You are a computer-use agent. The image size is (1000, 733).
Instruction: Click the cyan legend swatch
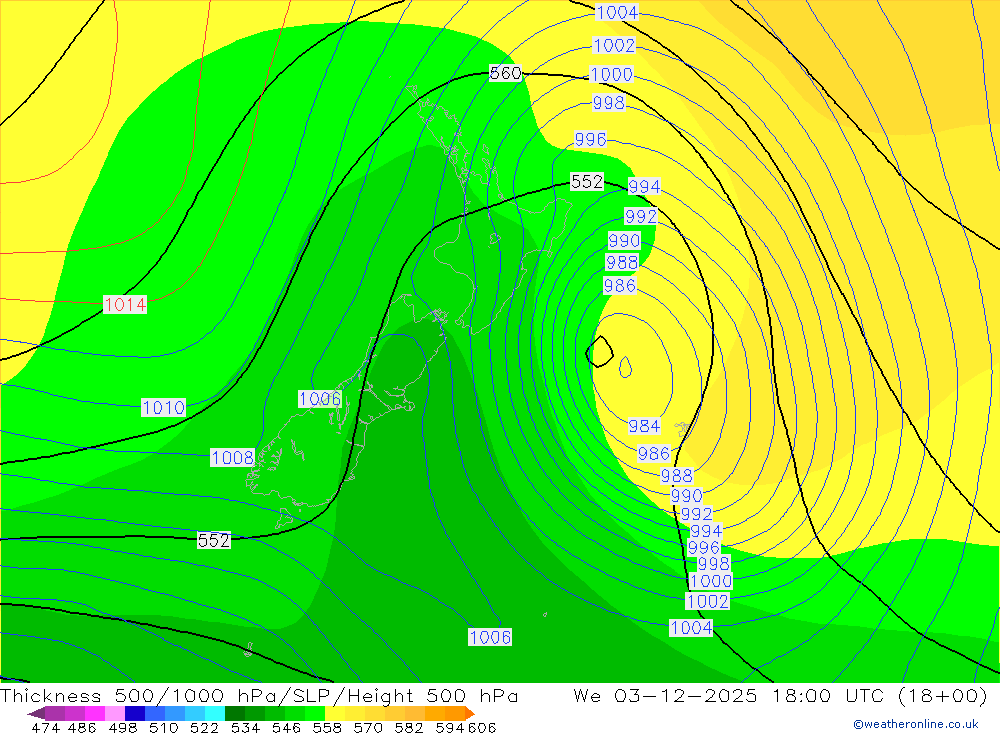[215, 713]
